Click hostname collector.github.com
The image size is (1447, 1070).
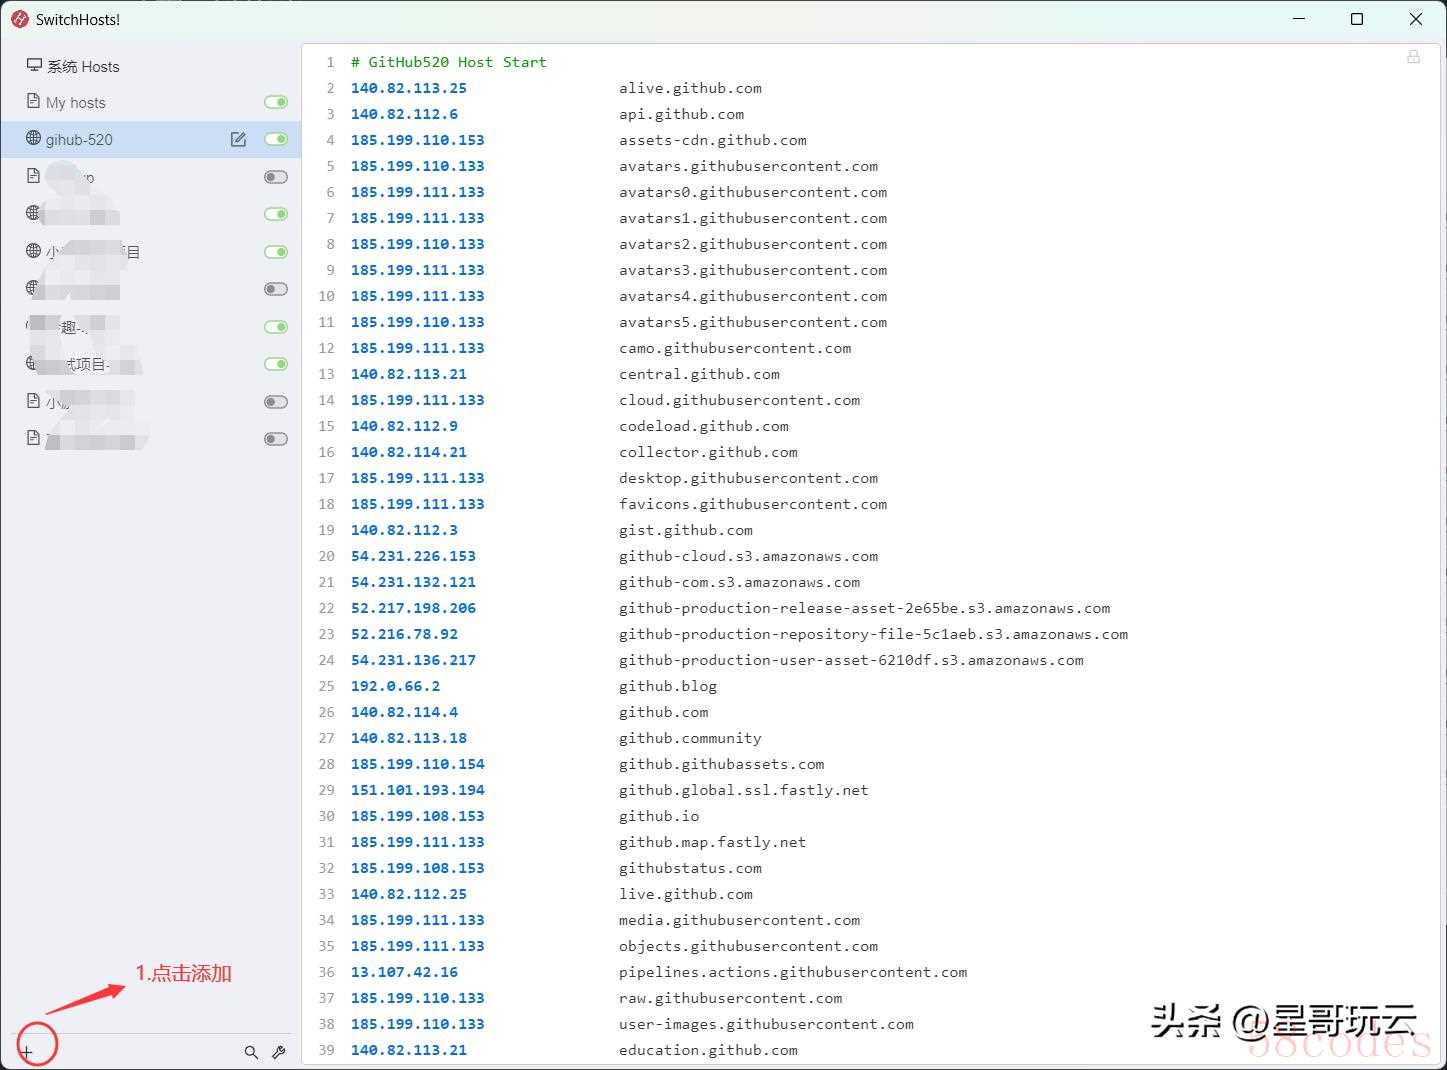708,452
